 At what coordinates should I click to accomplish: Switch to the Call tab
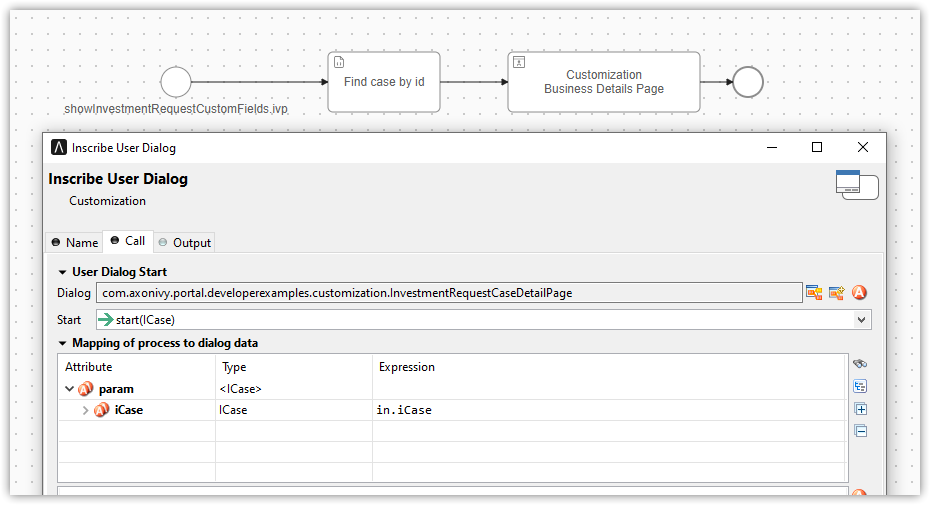coord(128,241)
